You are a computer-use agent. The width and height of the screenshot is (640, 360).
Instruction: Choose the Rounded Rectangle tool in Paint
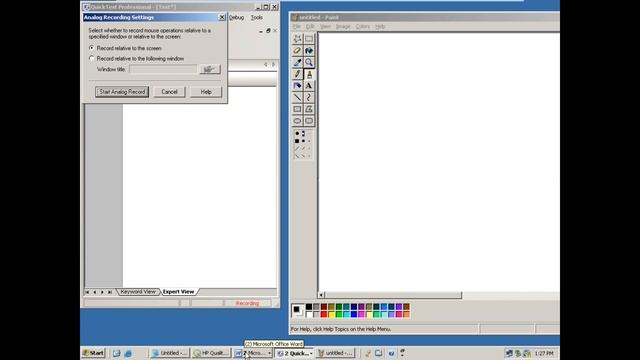point(309,121)
